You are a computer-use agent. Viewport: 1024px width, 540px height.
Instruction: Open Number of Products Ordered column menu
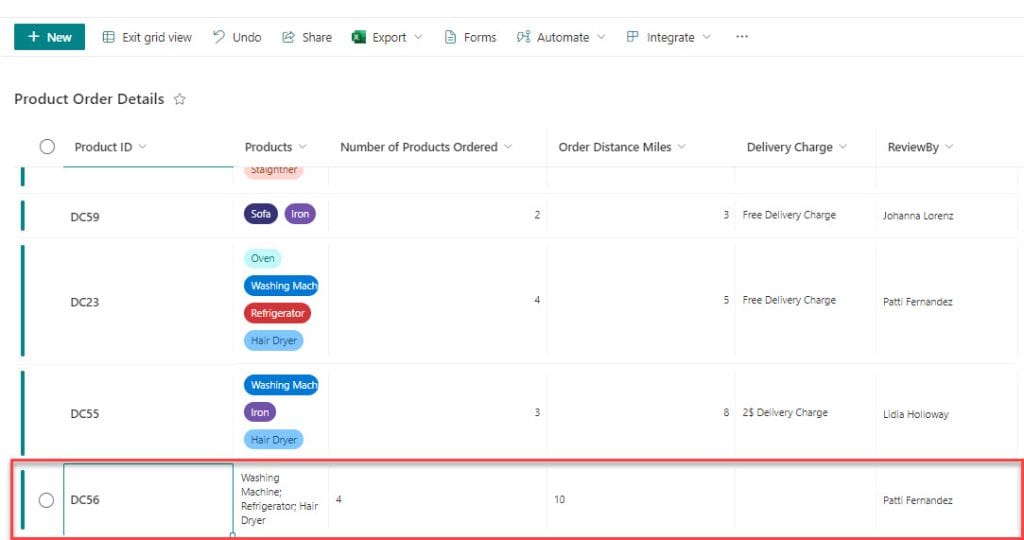pos(507,147)
